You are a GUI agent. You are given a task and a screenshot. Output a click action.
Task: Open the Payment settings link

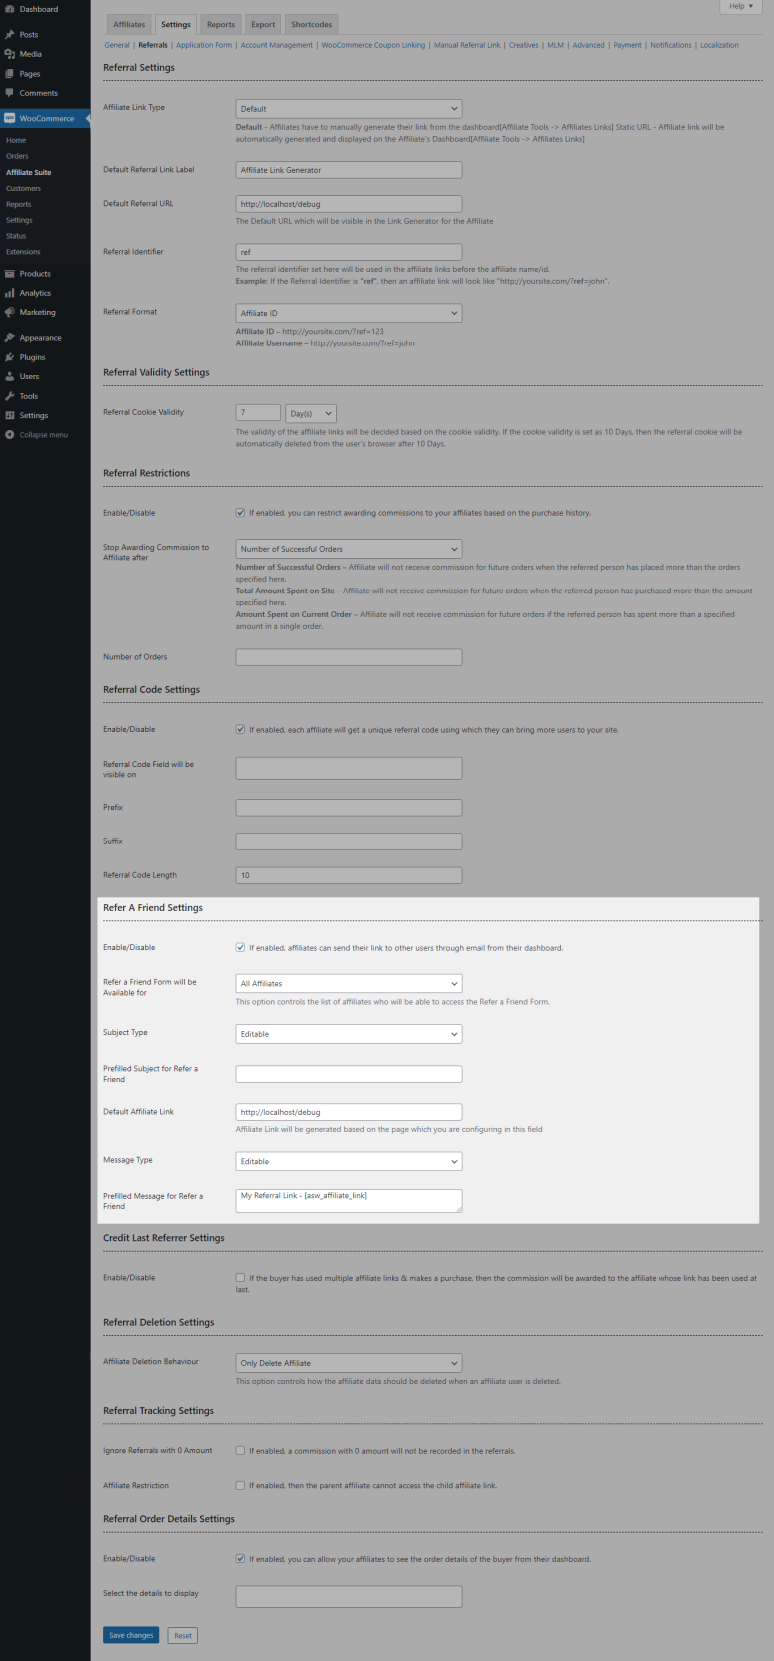628,45
